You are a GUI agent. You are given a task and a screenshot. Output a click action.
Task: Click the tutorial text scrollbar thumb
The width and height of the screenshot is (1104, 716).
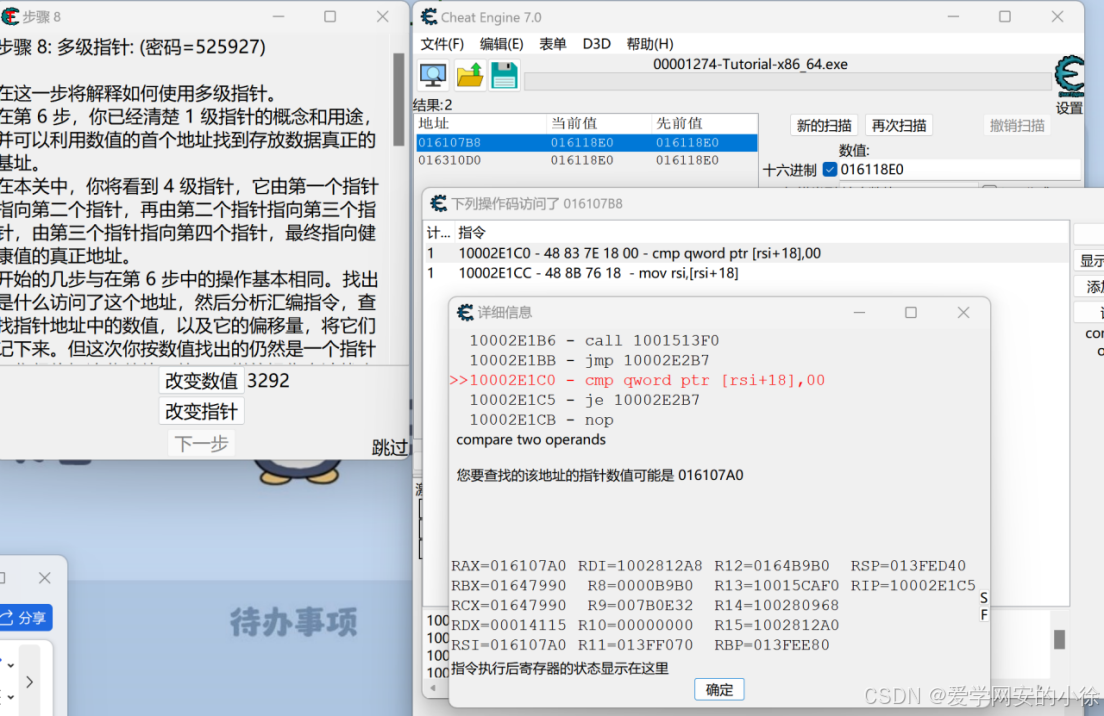point(399,99)
